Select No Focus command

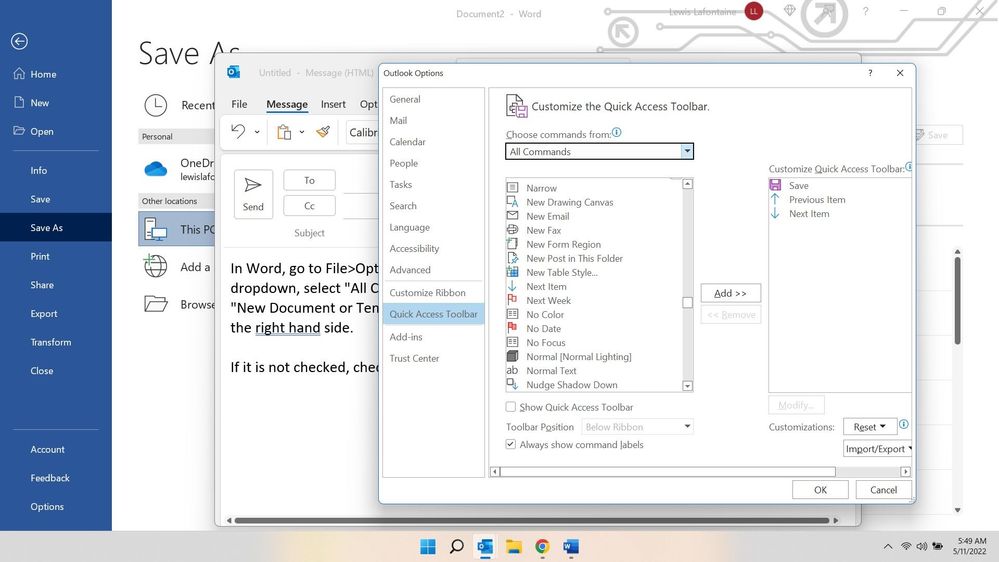[x=545, y=342]
